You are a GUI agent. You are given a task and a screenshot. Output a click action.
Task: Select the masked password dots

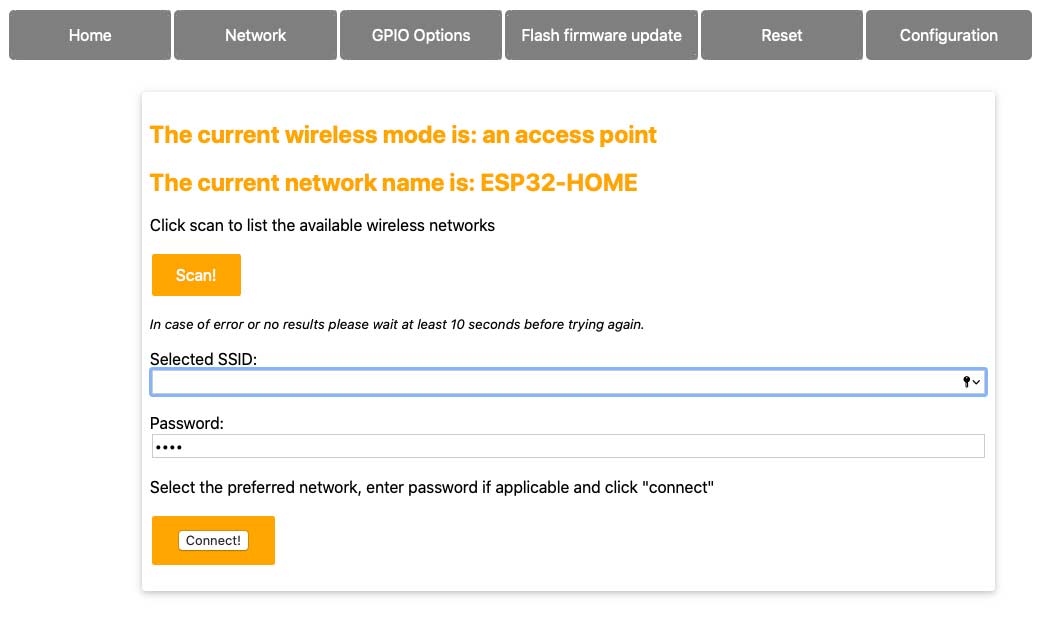(x=170, y=446)
